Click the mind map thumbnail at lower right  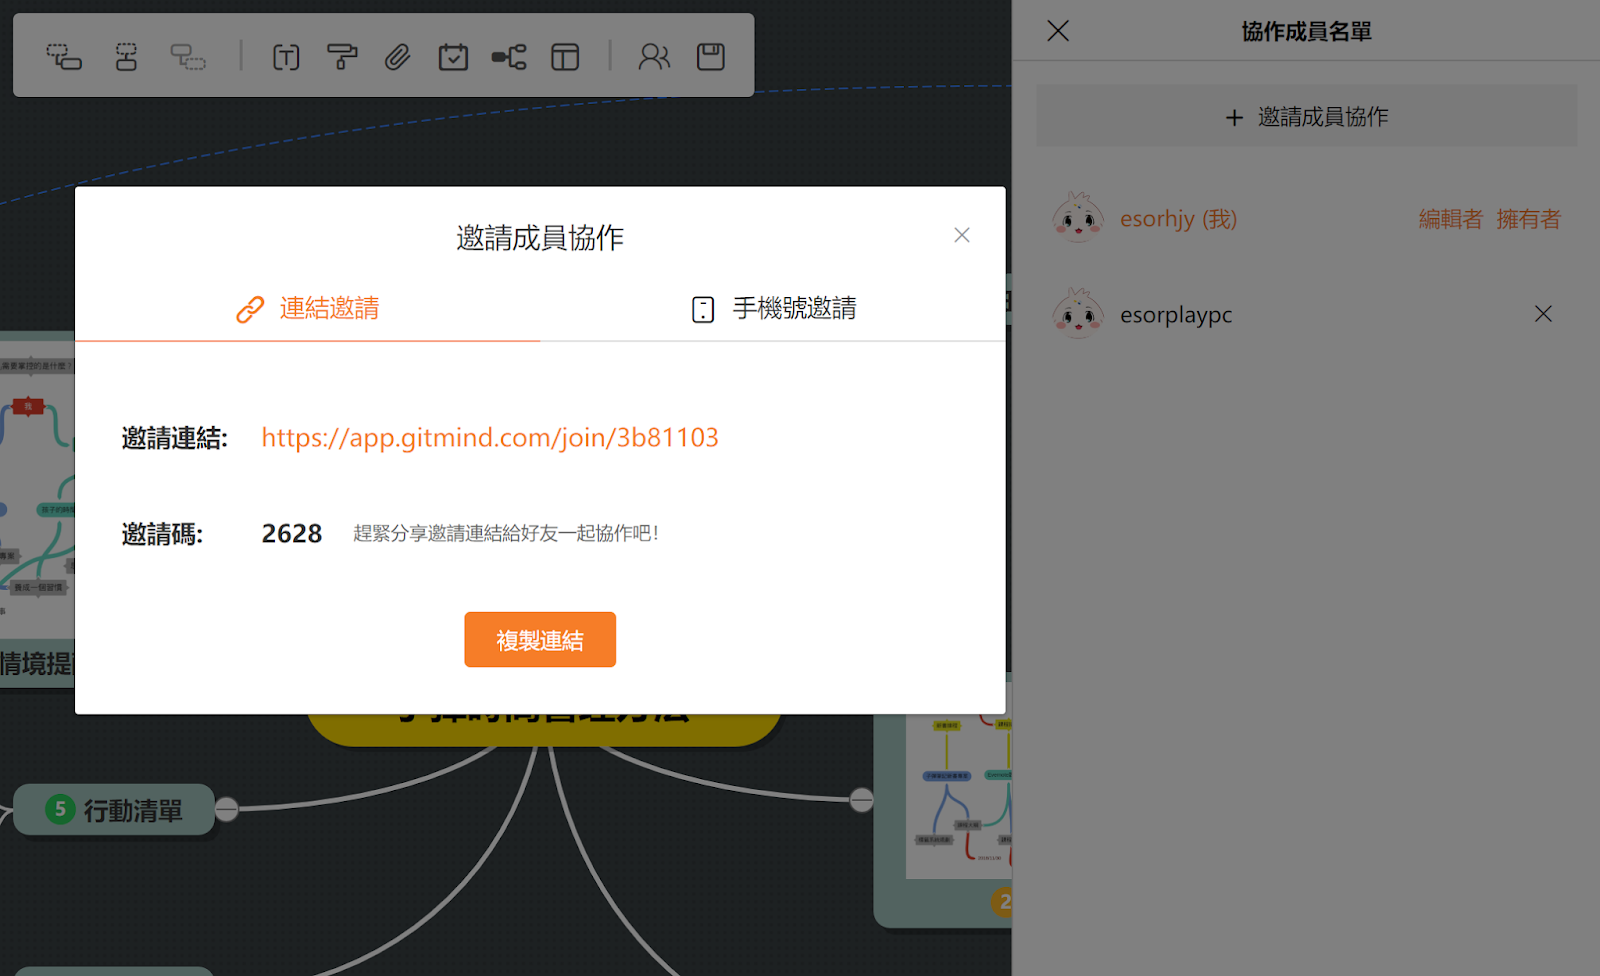[x=958, y=797]
